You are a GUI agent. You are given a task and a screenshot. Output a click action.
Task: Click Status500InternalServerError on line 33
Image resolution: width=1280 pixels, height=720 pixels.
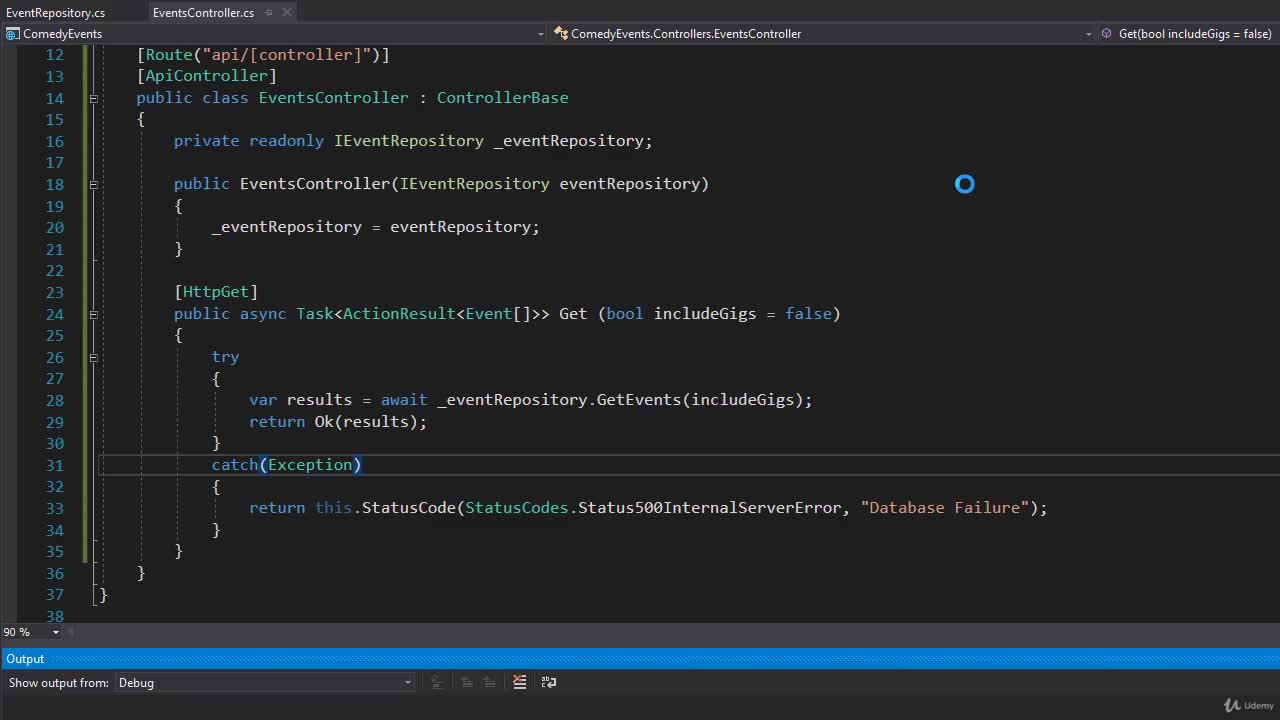click(x=709, y=508)
